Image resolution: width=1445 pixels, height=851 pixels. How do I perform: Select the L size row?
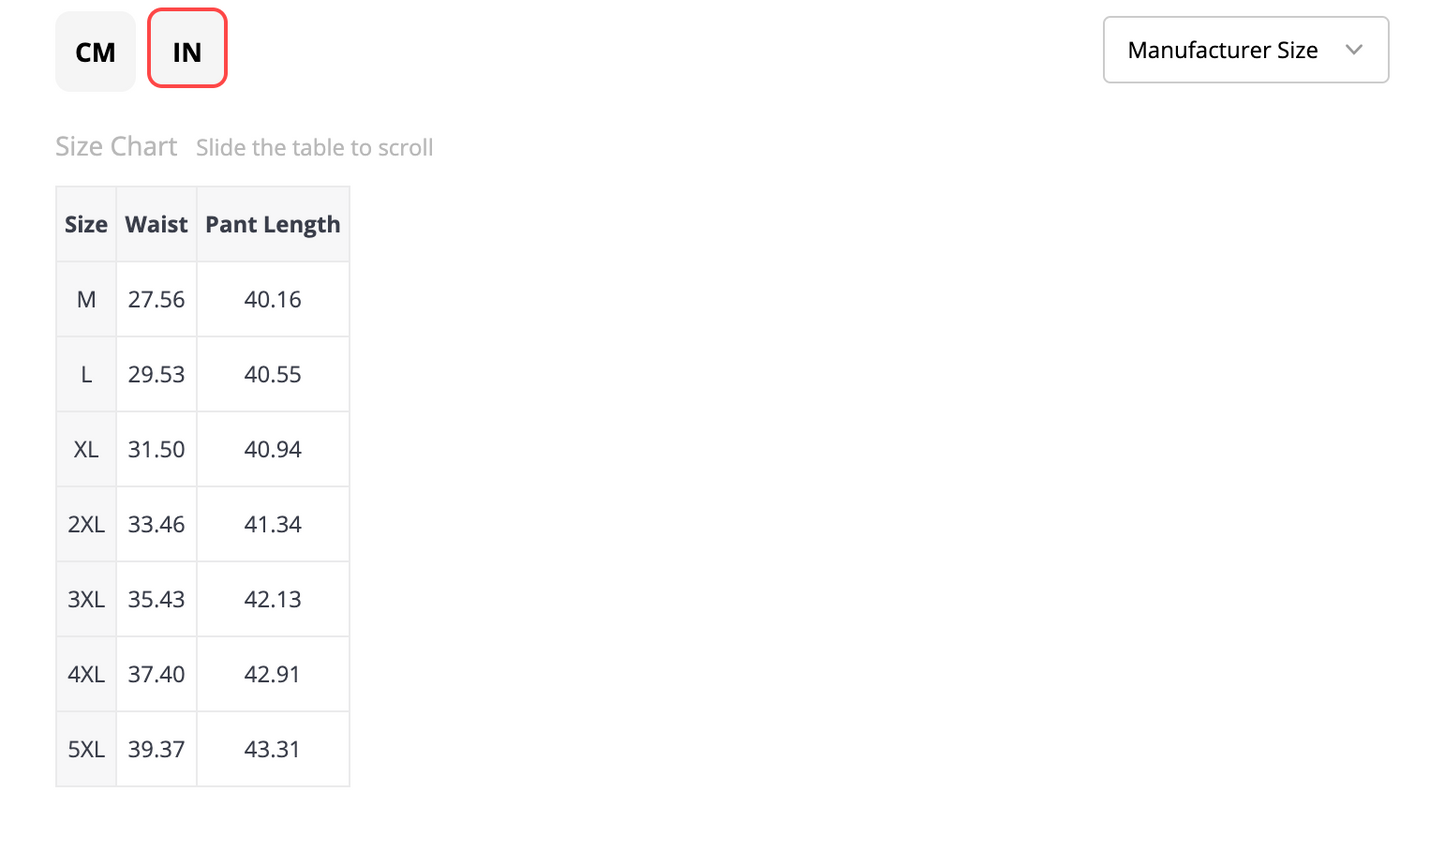point(202,374)
